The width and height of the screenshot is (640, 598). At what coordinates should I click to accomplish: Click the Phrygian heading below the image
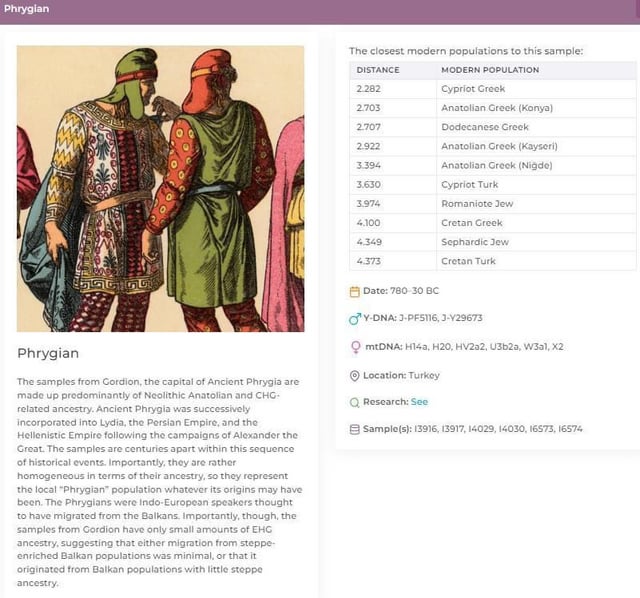pos(48,353)
